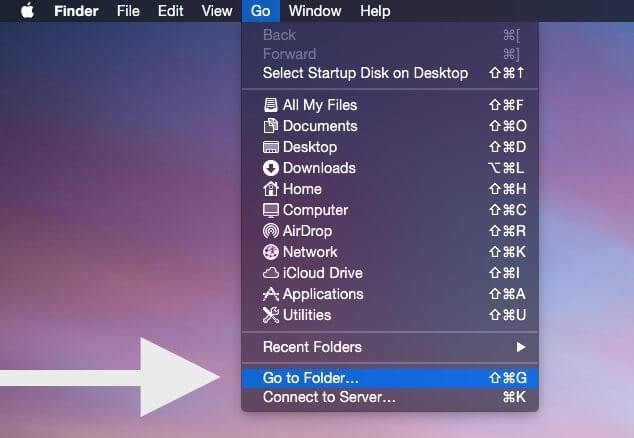Click the Utilities tools icon
Screen dimensions: 634x438
[x=270, y=315]
